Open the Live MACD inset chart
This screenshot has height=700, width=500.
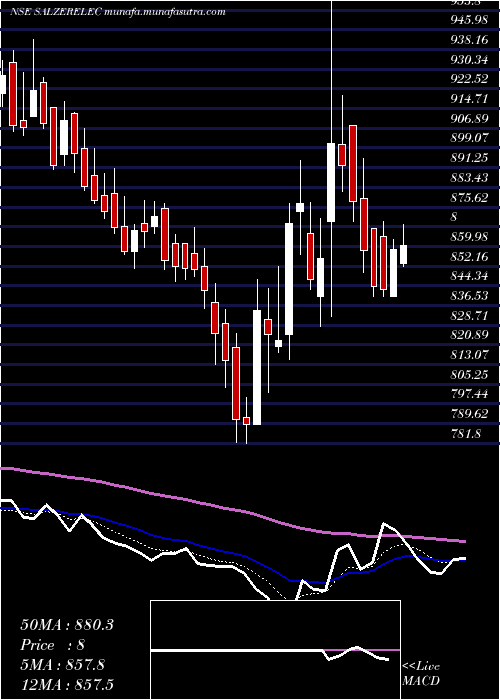(275, 650)
